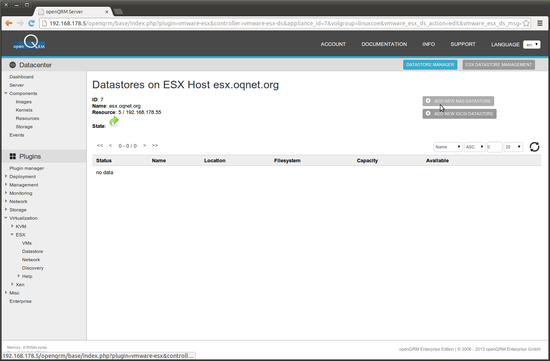The height and width of the screenshot is (361, 550).
Task: Expand the Help node under ESX
Action: 18,276
